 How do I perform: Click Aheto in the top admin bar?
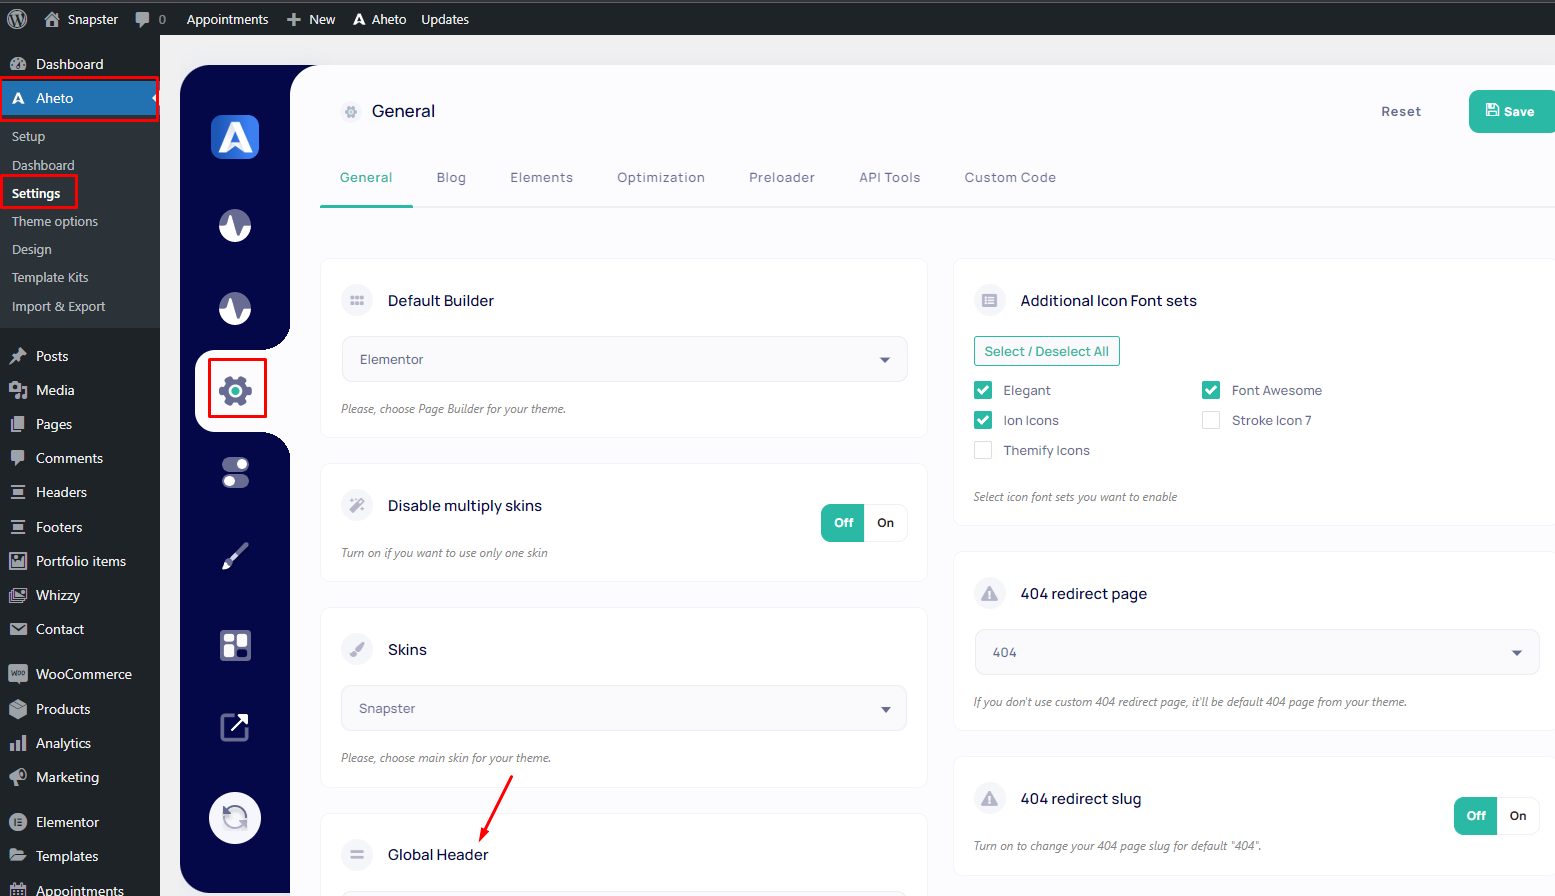tap(379, 19)
